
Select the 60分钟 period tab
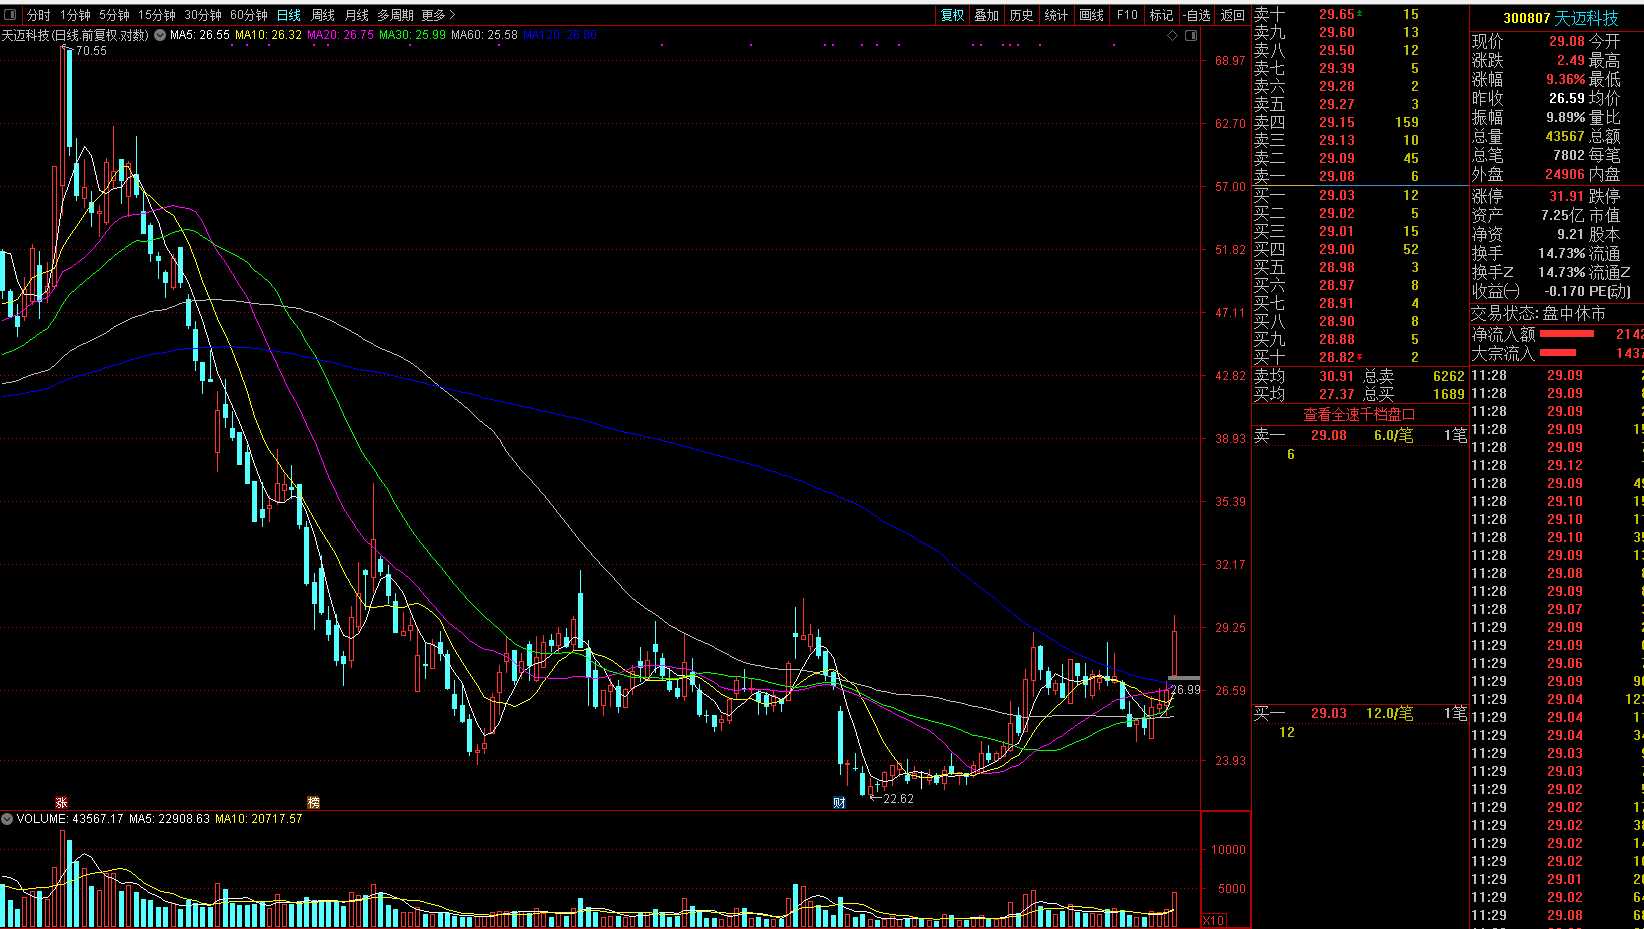coord(248,15)
